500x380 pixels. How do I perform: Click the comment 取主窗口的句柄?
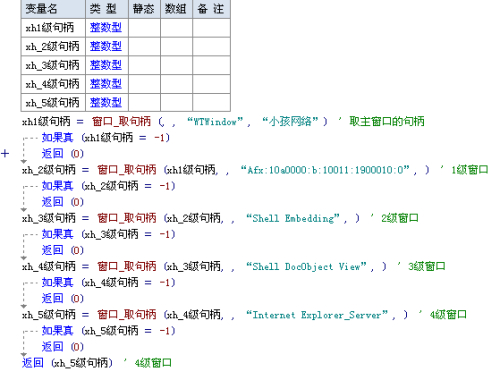[x=387, y=121]
